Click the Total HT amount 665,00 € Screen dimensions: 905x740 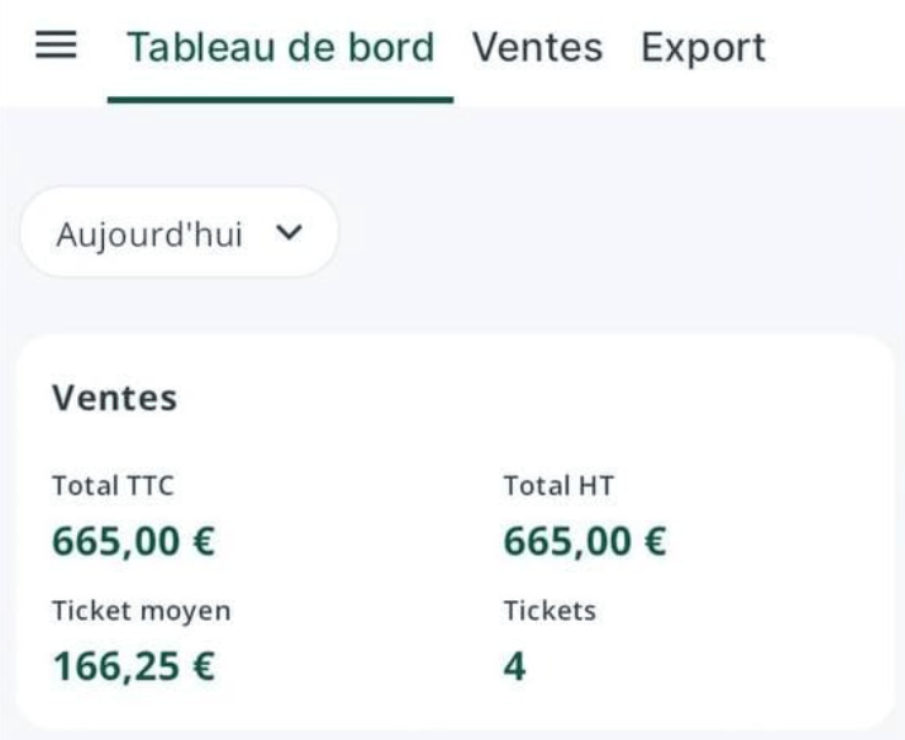(584, 542)
